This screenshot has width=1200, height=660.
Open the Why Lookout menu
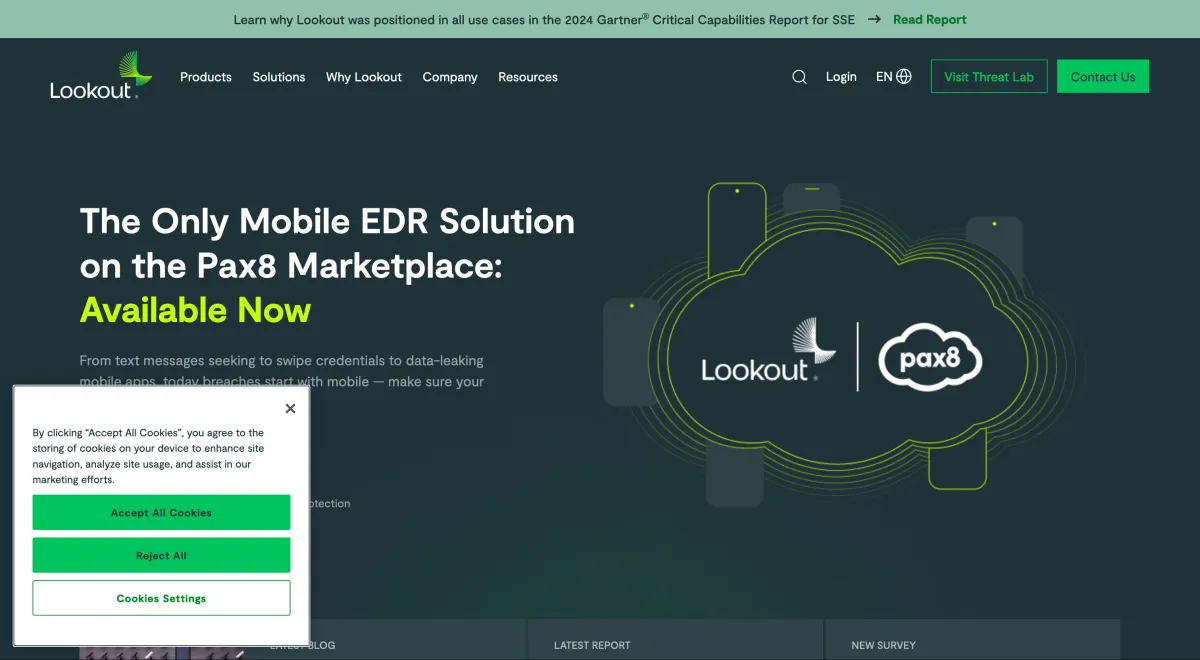click(364, 77)
